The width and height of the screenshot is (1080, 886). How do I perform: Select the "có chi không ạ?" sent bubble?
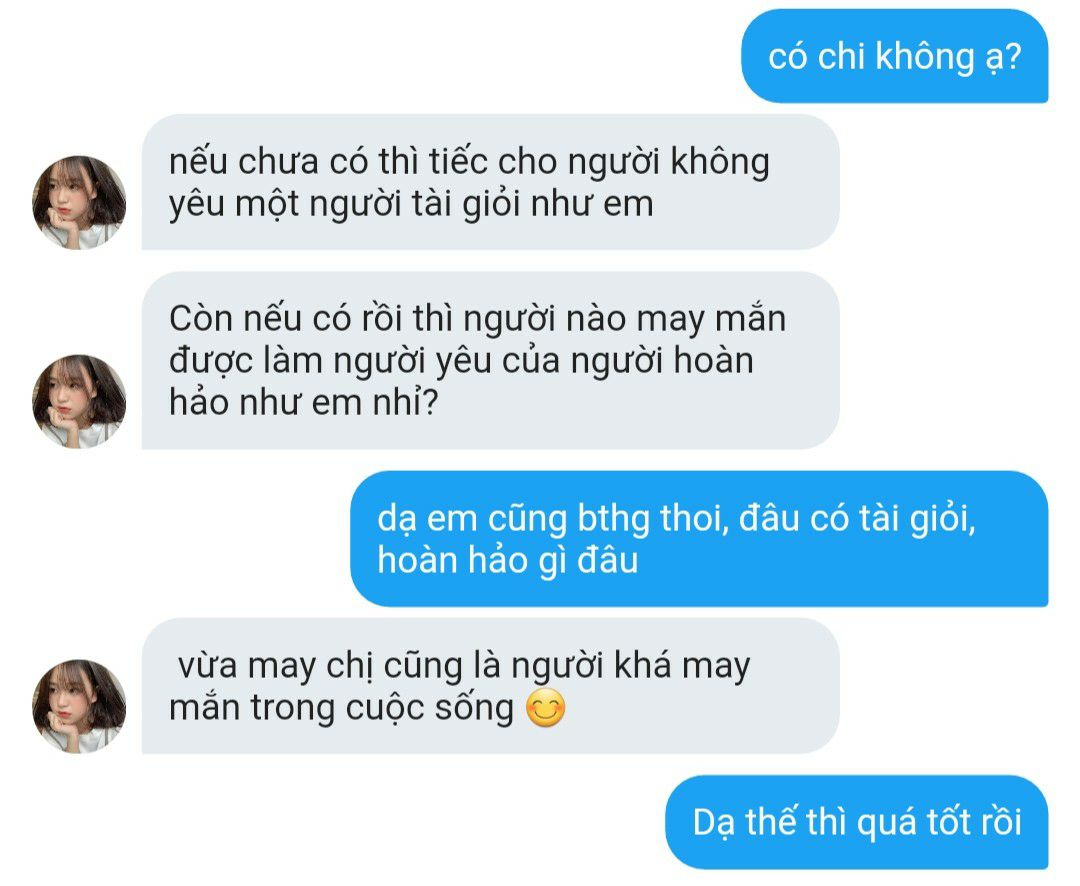point(895,56)
